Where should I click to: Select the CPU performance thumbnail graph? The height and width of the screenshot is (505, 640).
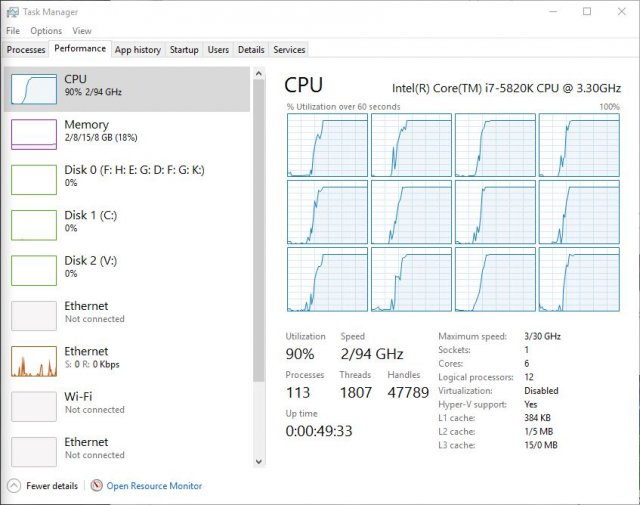33,89
